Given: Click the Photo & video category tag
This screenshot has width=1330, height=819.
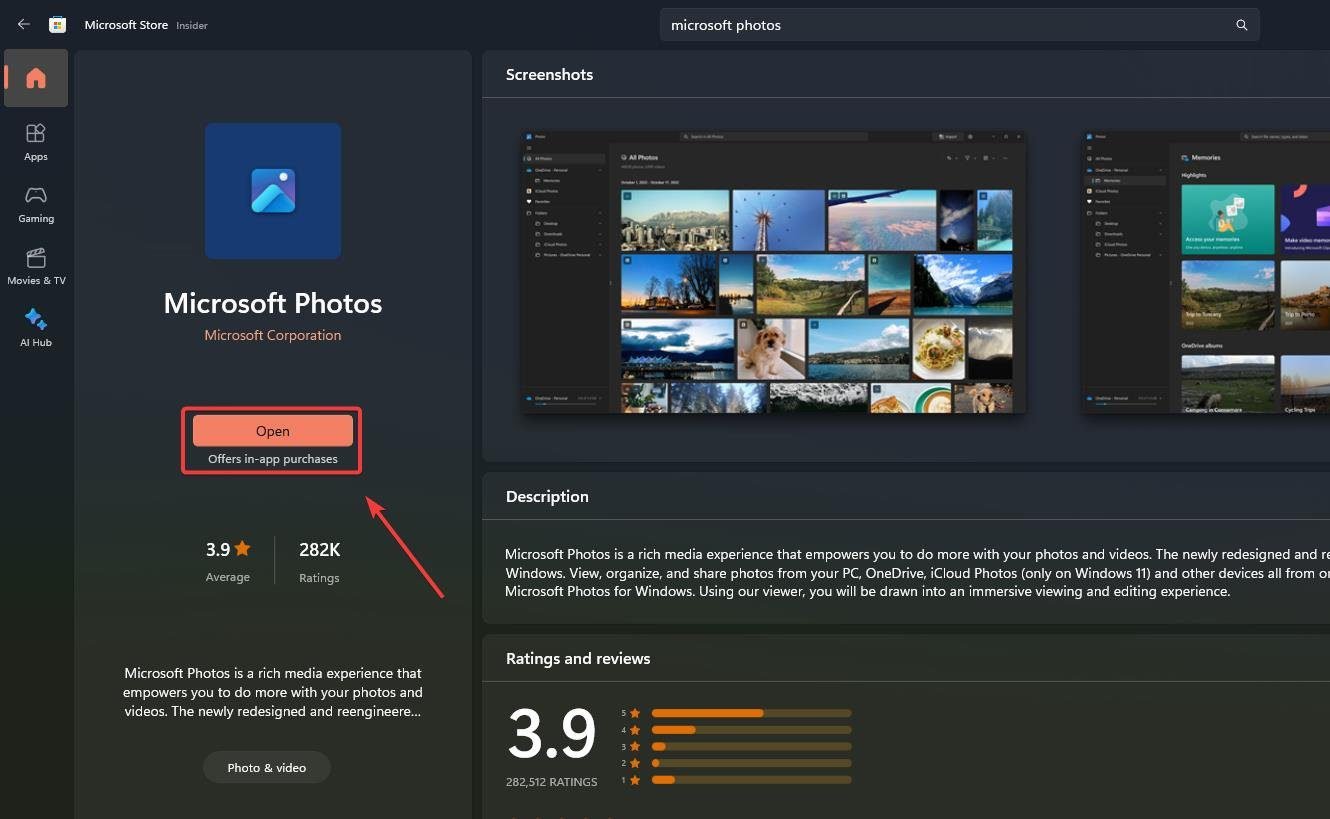Looking at the screenshot, I should [266, 767].
